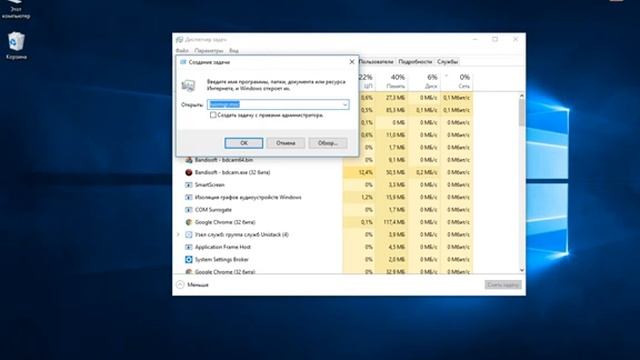This screenshot has height=360, width=640.
Task: Click the audio device graph isolation process icon
Action: point(189,198)
